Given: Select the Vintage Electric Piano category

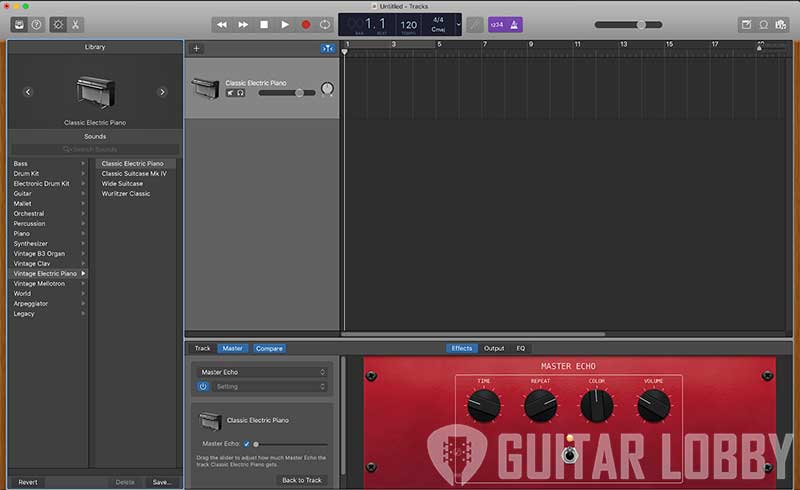Looking at the screenshot, I should coord(49,274).
